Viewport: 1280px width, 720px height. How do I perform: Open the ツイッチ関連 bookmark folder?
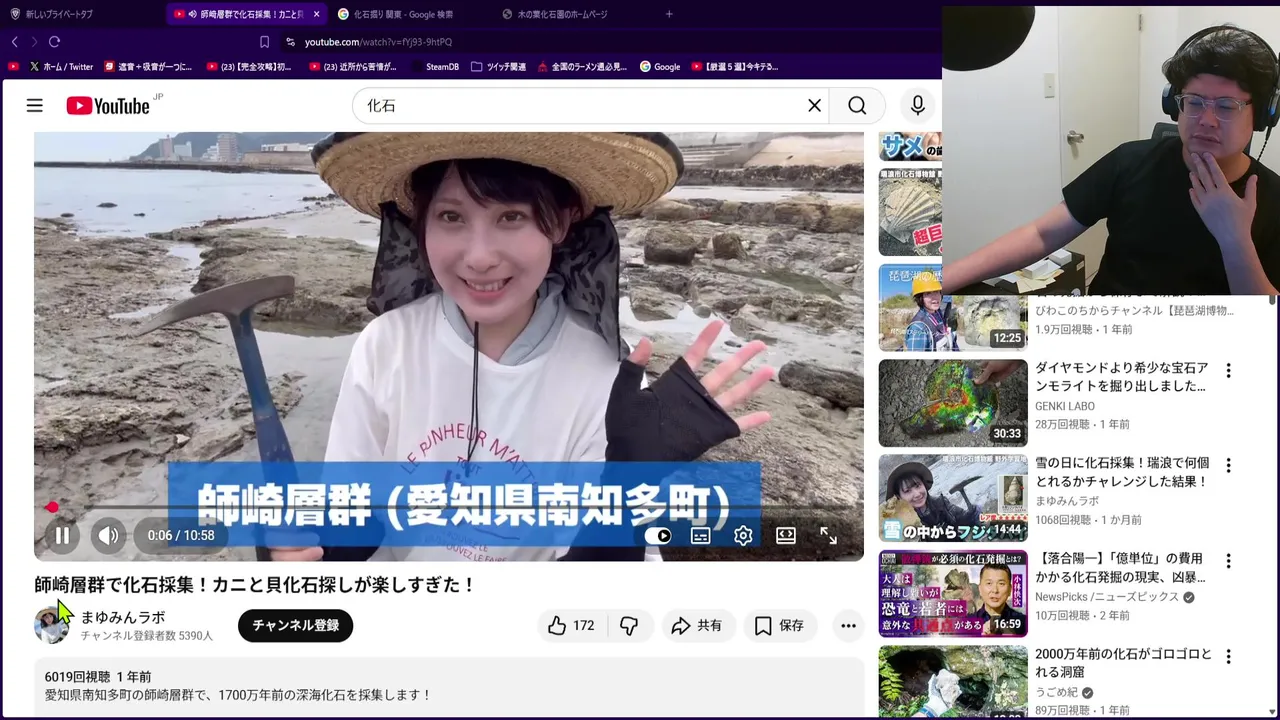498,67
